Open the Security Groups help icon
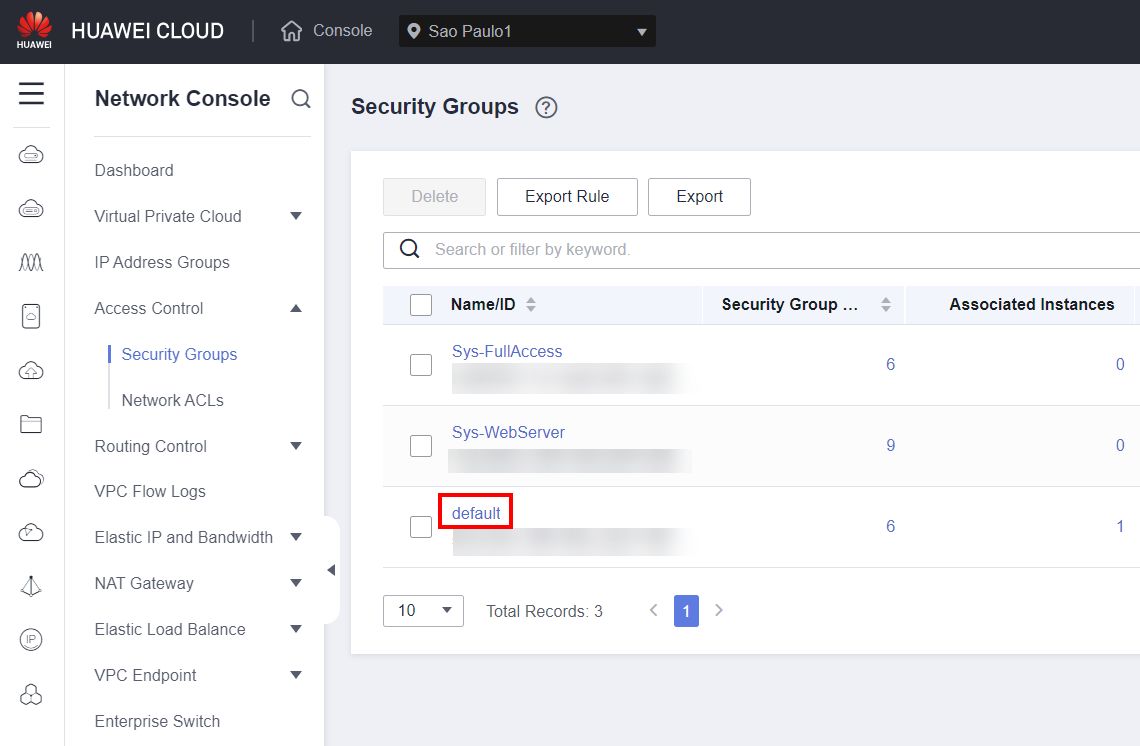 pyautogui.click(x=545, y=107)
